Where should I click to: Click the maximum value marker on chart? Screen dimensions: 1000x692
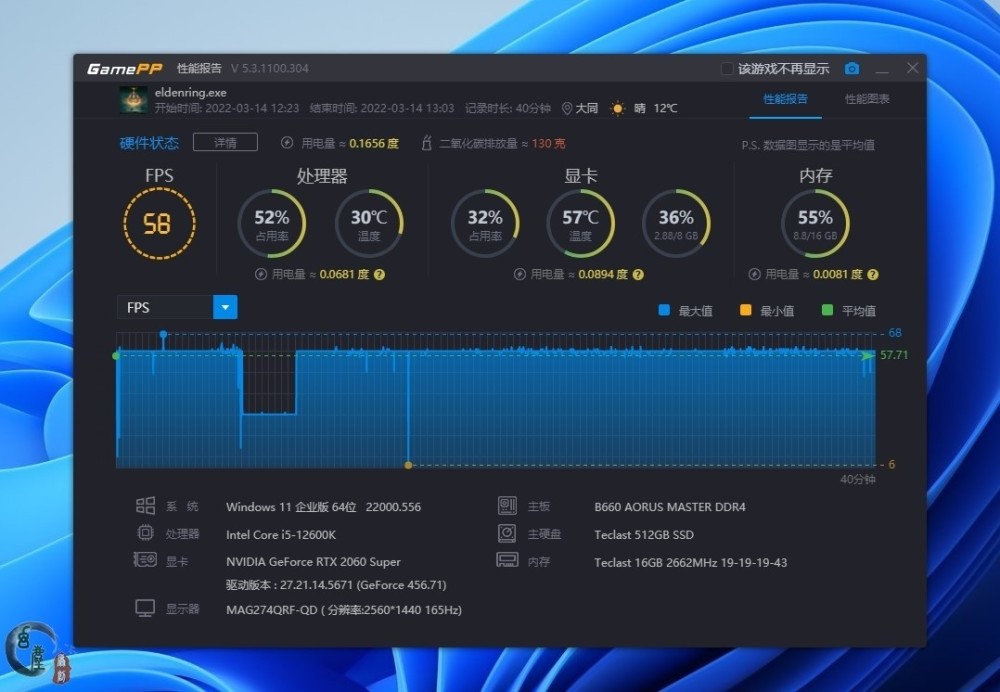163,334
